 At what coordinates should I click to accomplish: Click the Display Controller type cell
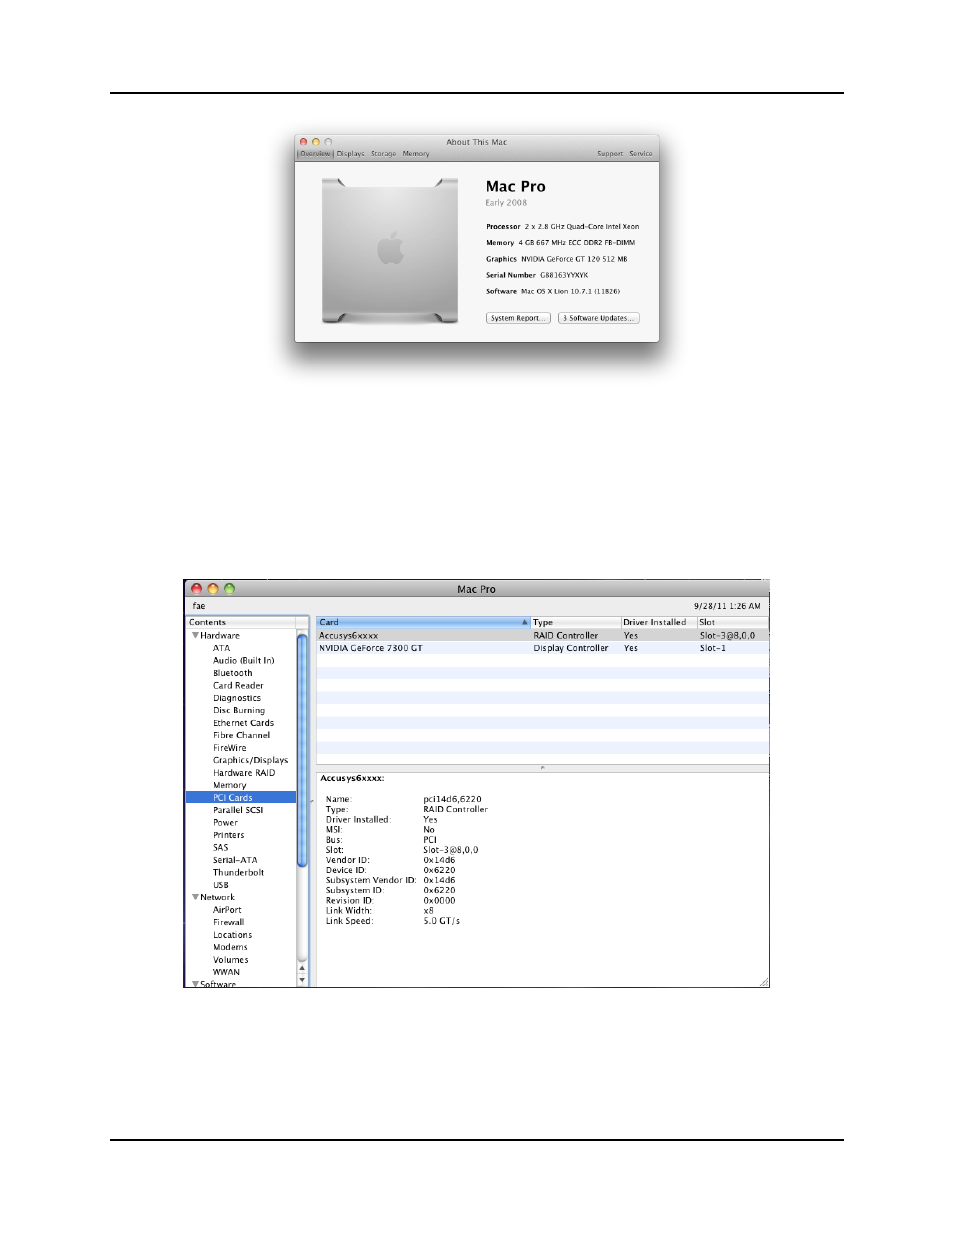(x=570, y=648)
